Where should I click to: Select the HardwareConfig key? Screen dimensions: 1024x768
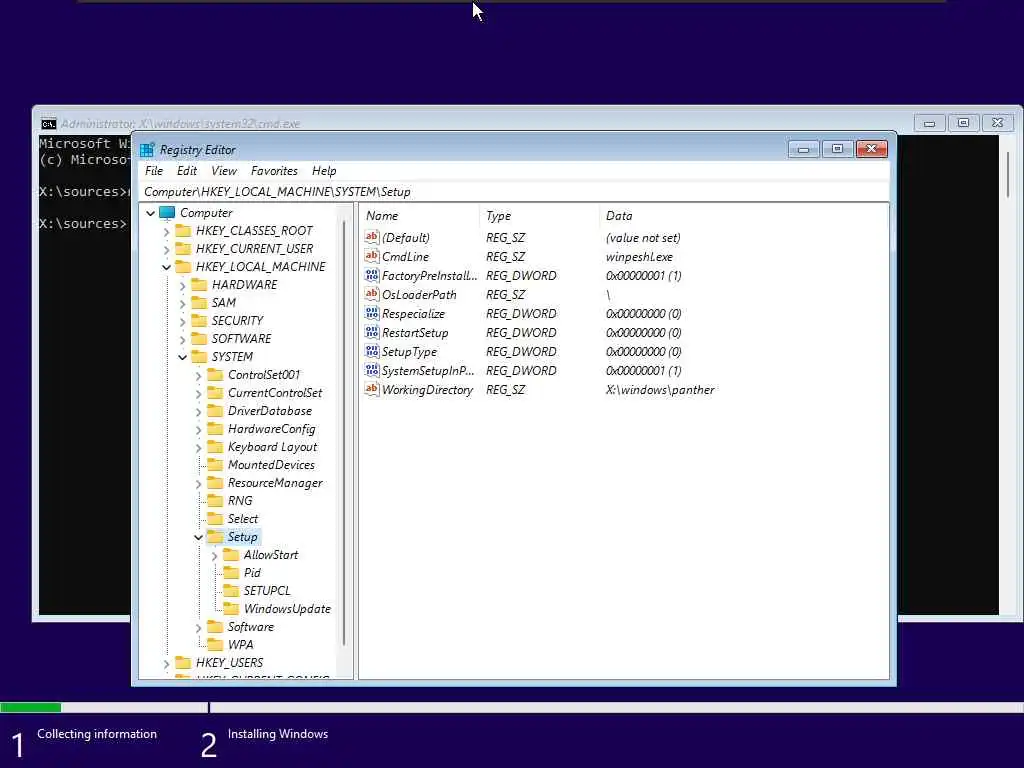pyautogui.click(x=272, y=429)
